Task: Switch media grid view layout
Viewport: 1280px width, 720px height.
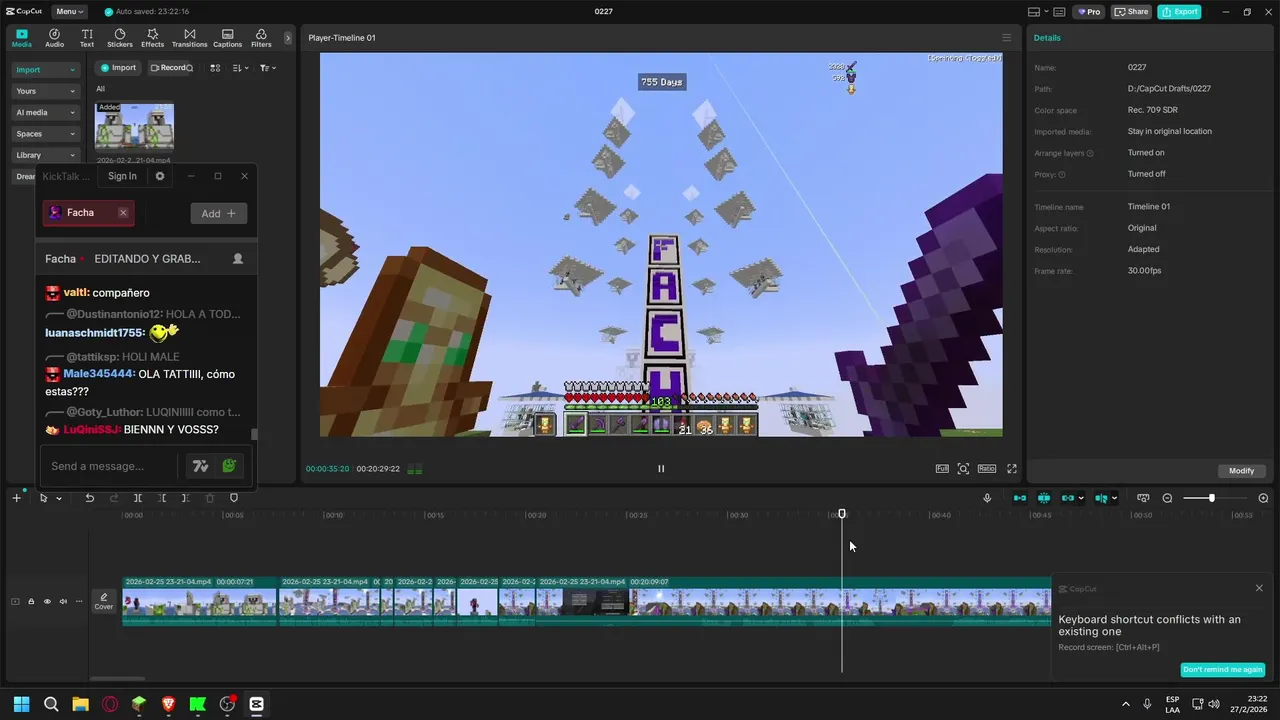Action: (x=214, y=68)
